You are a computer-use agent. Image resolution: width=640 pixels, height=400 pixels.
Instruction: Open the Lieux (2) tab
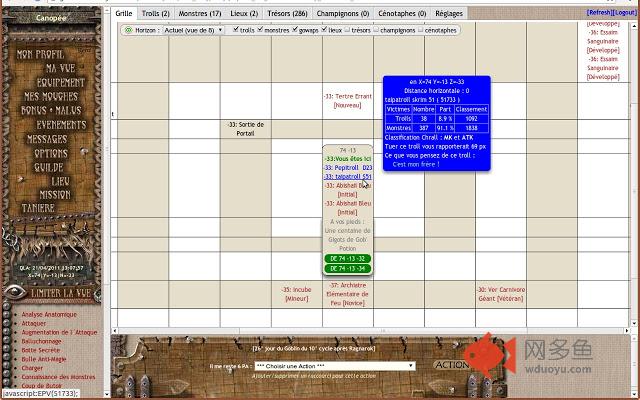pyautogui.click(x=244, y=13)
